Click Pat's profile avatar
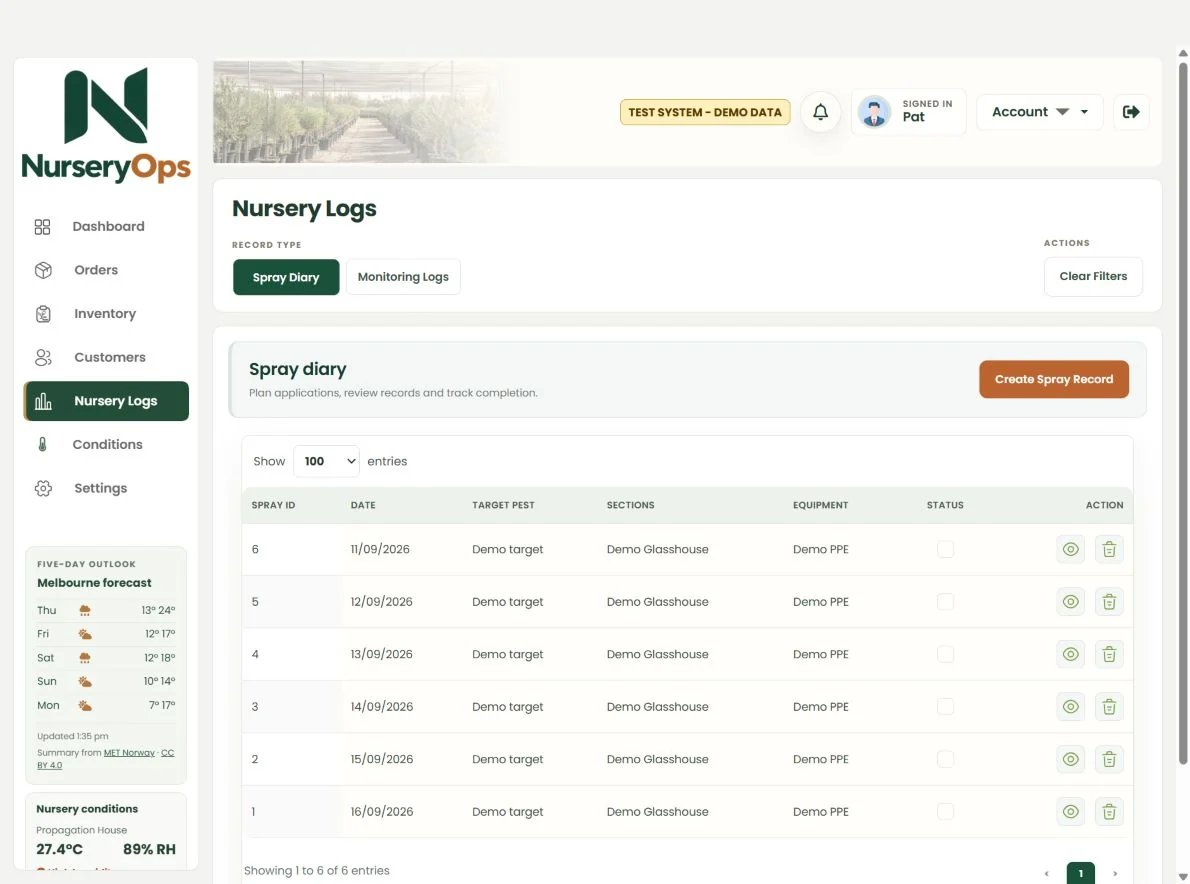Viewport: 1190px width, 884px height. pyautogui.click(x=874, y=112)
